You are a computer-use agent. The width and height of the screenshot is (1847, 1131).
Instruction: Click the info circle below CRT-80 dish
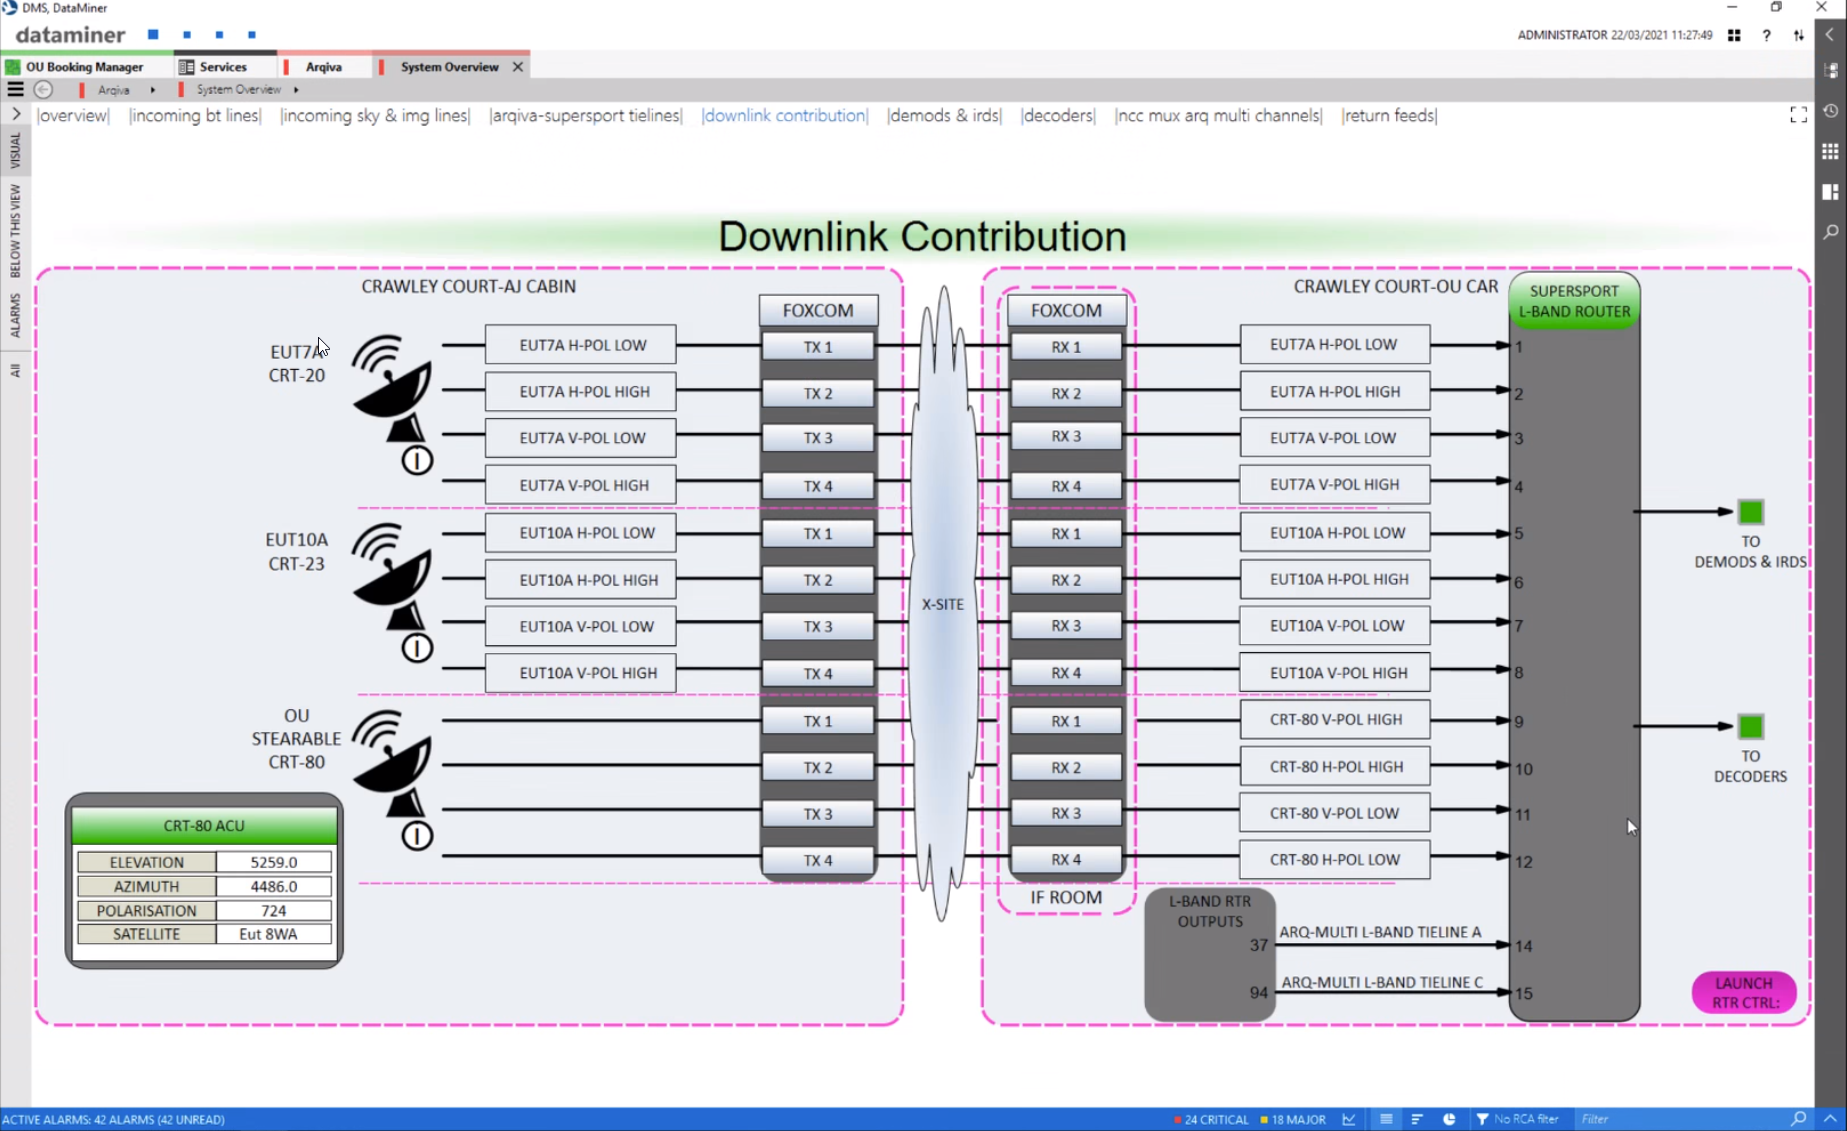coord(417,835)
